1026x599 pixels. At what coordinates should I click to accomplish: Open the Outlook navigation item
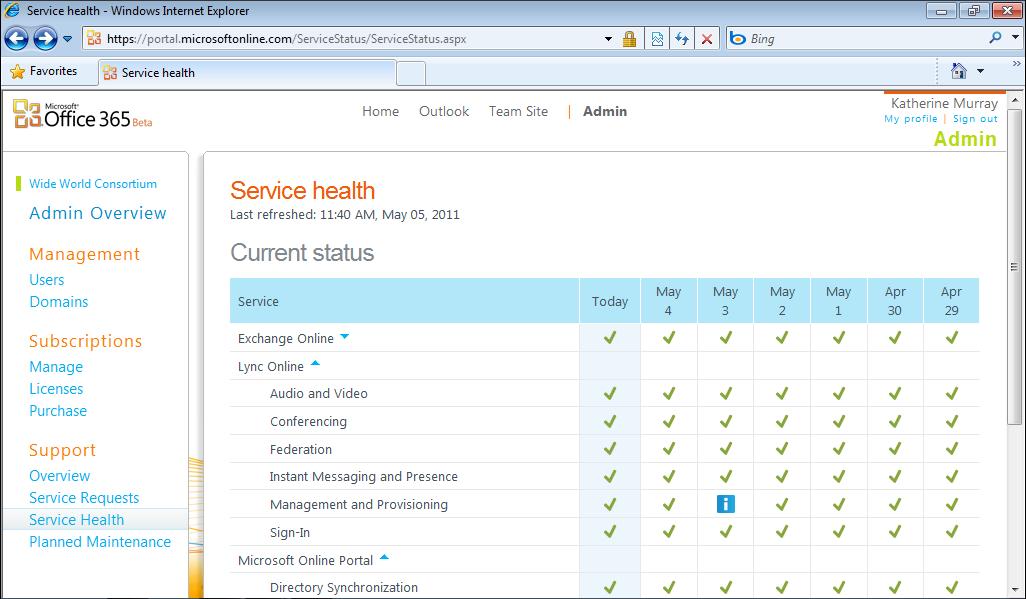[x=444, y=111]
